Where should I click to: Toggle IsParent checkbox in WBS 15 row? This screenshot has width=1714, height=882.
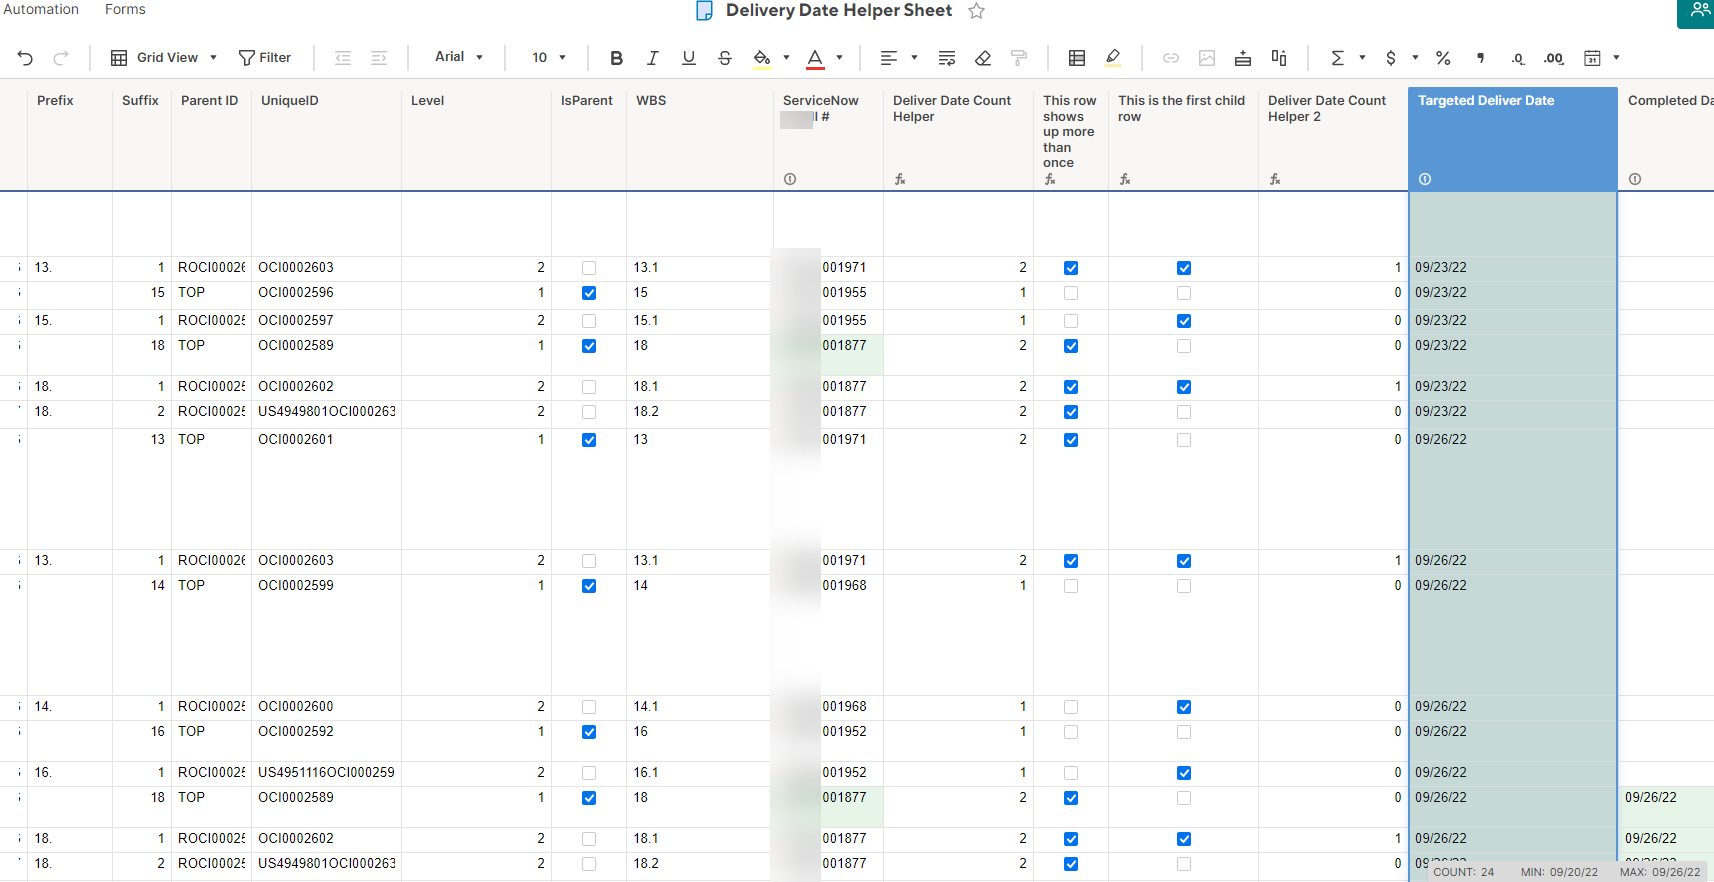[x=589, y=294]
